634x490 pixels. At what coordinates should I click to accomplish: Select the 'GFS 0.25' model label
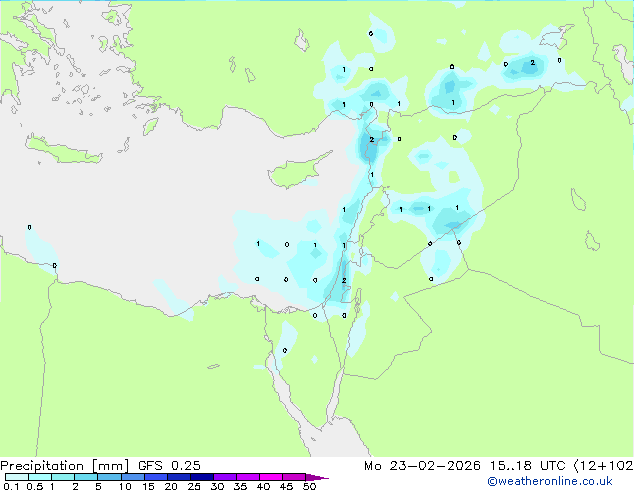tap(169, 466)
